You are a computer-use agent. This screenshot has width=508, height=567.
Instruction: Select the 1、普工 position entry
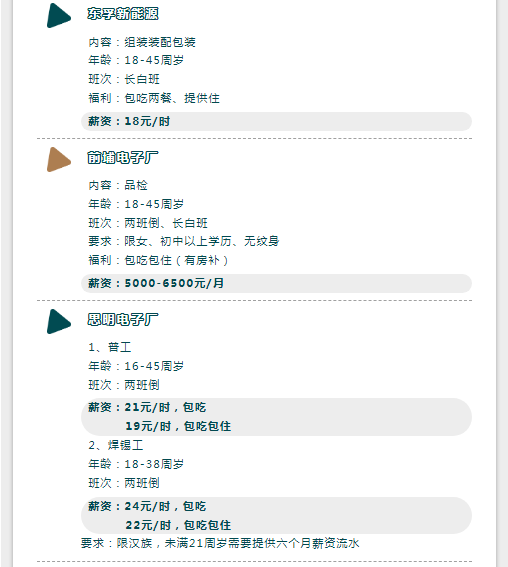[110, 347]
